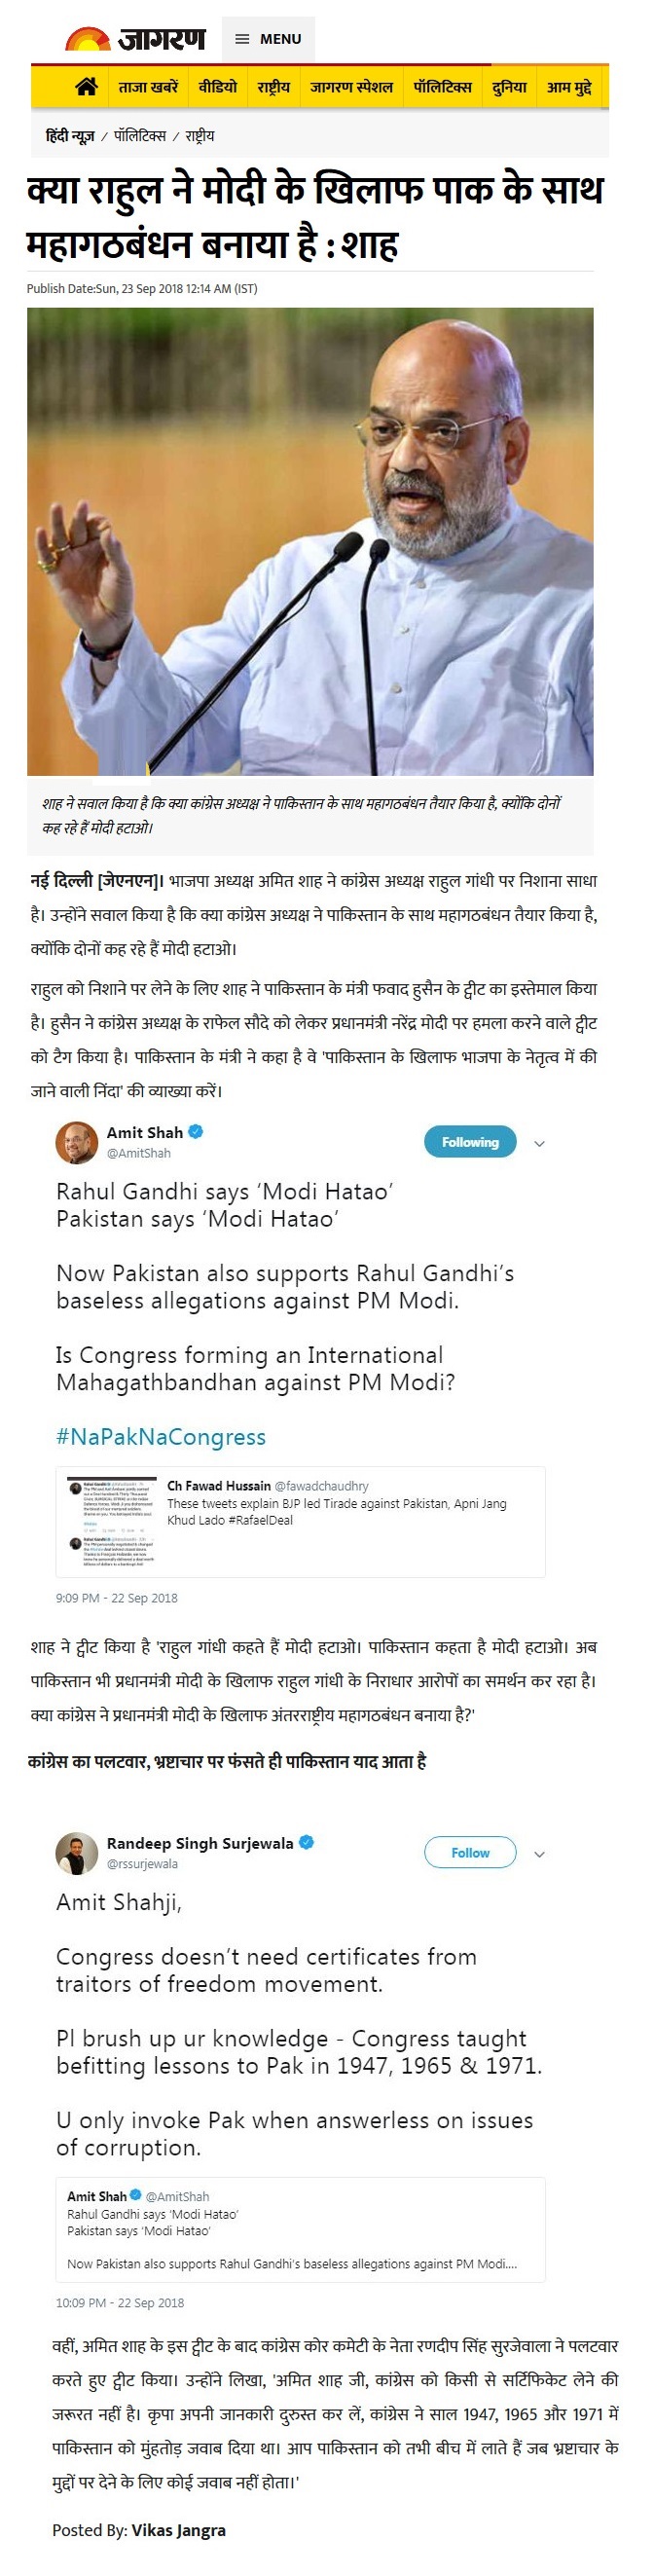Select the ताजा खबरें navigation tab
The height and width of the screenshot is (2576, 654).
pos(148,87)
